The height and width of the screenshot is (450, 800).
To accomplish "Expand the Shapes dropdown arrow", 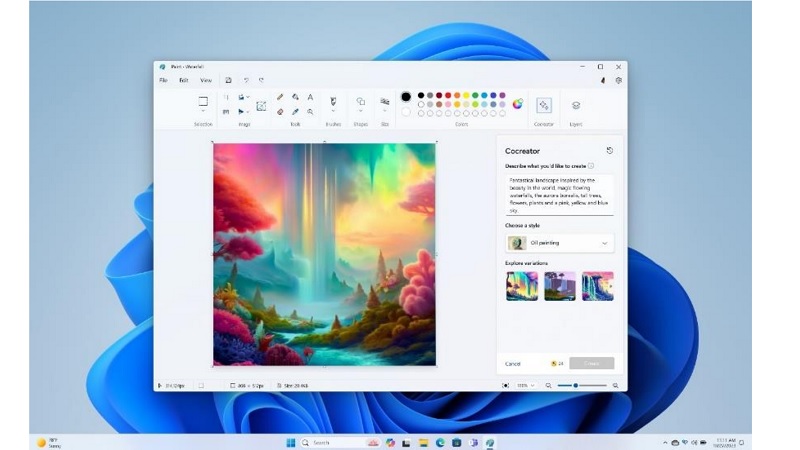I will click(x=361, y=111).
